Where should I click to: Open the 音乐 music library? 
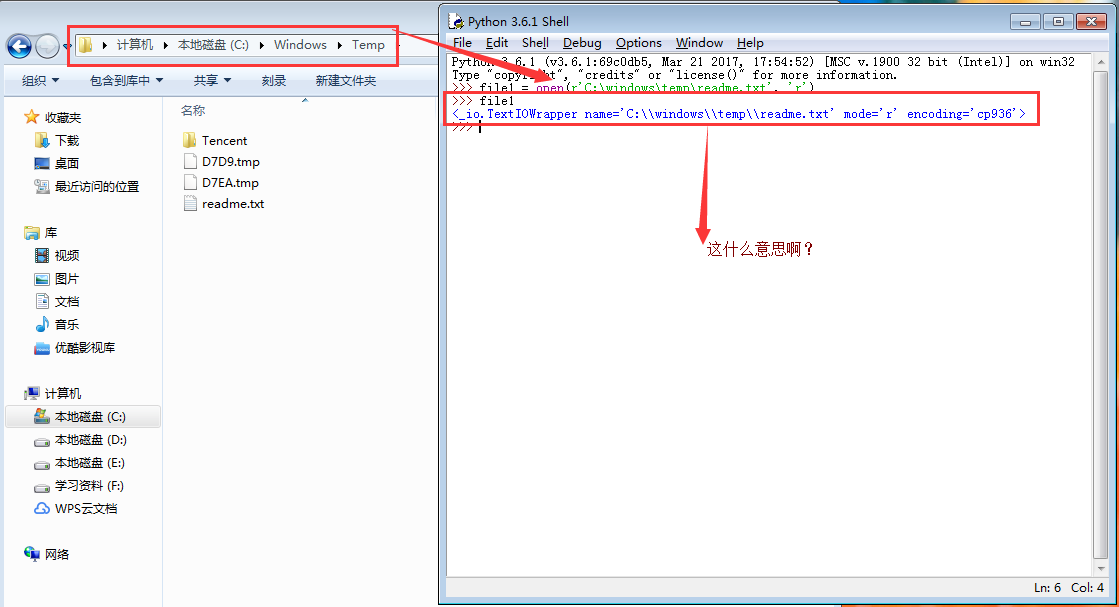pyautogui.click(x=66, y=324)
